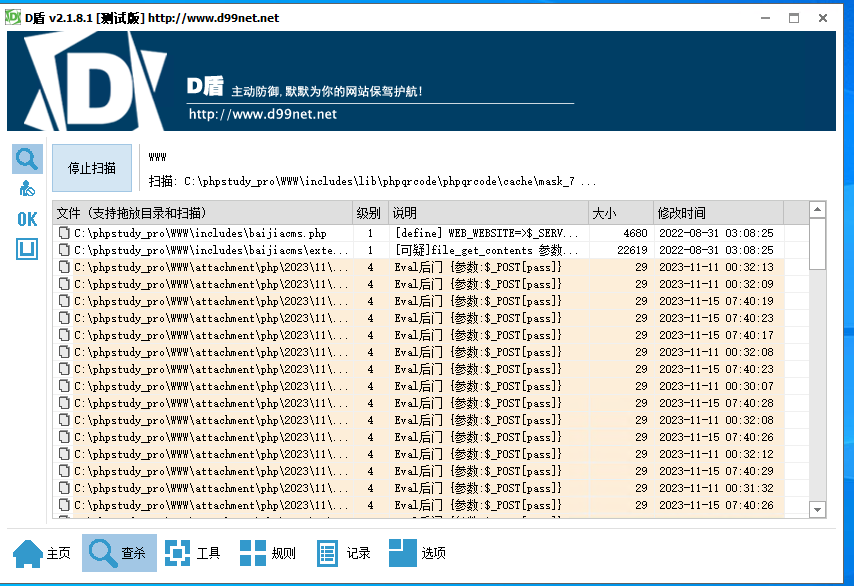Image resolution: width=854 pixels, height=586 pixels.
Task: Click the OK icon in left sidebar
Action: 27,219
